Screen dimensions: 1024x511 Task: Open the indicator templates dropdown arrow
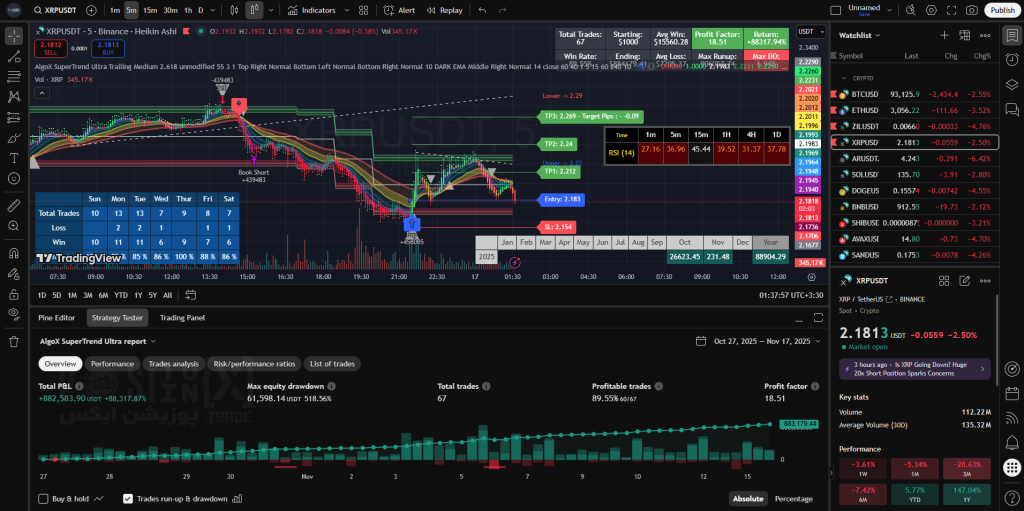346,10
